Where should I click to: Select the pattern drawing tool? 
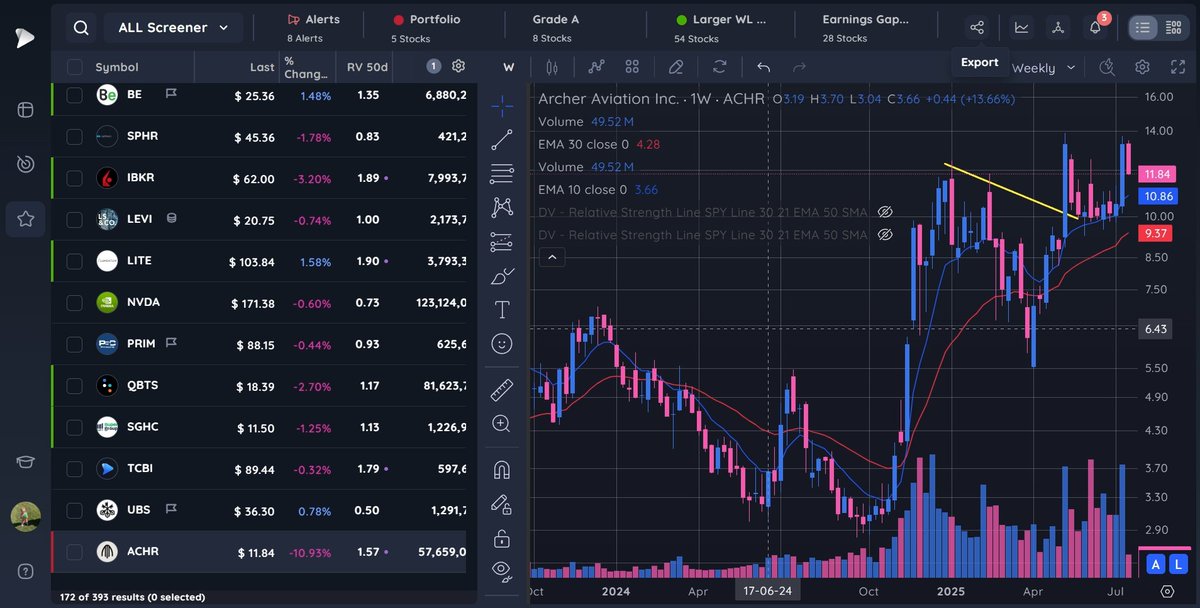tap(502, 208)
